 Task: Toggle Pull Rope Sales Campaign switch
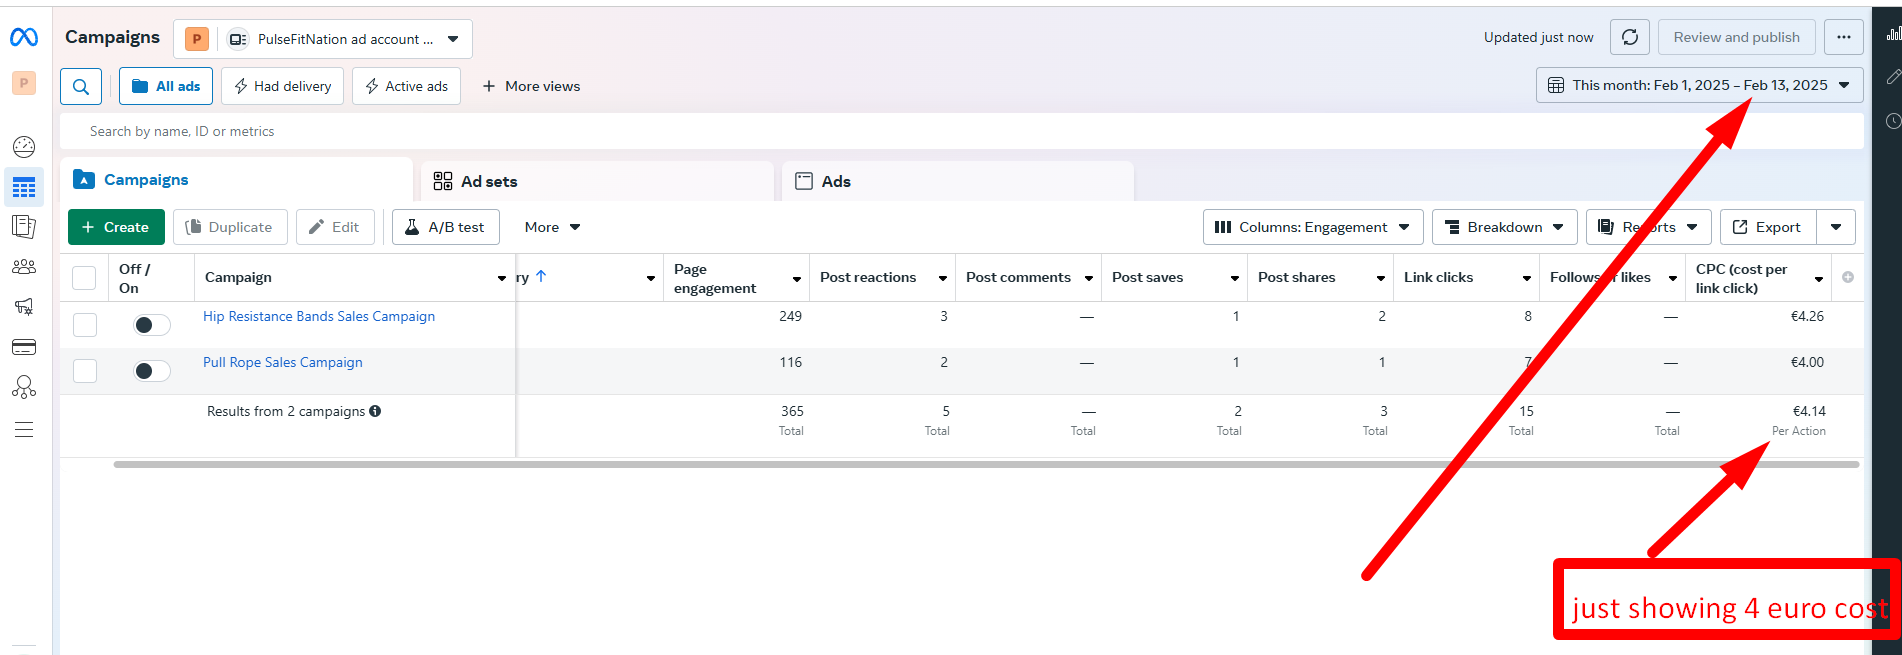click(151, 371)
